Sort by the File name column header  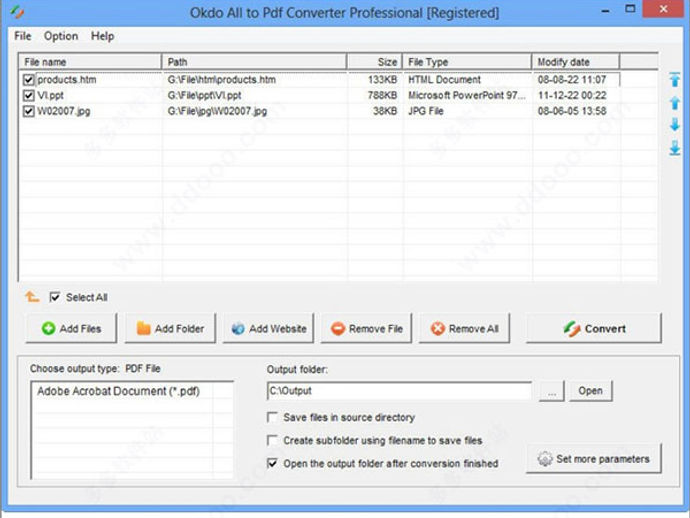90,62
